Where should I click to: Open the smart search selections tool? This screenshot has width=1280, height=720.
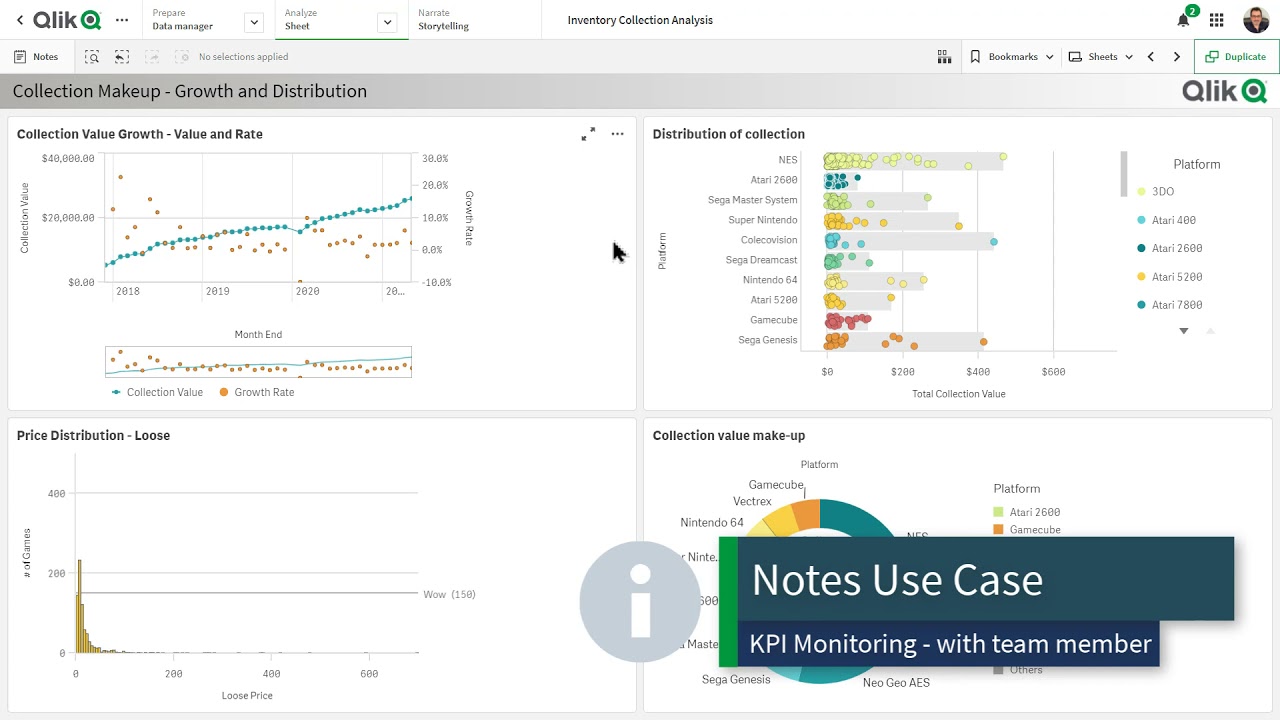point(92,57)
